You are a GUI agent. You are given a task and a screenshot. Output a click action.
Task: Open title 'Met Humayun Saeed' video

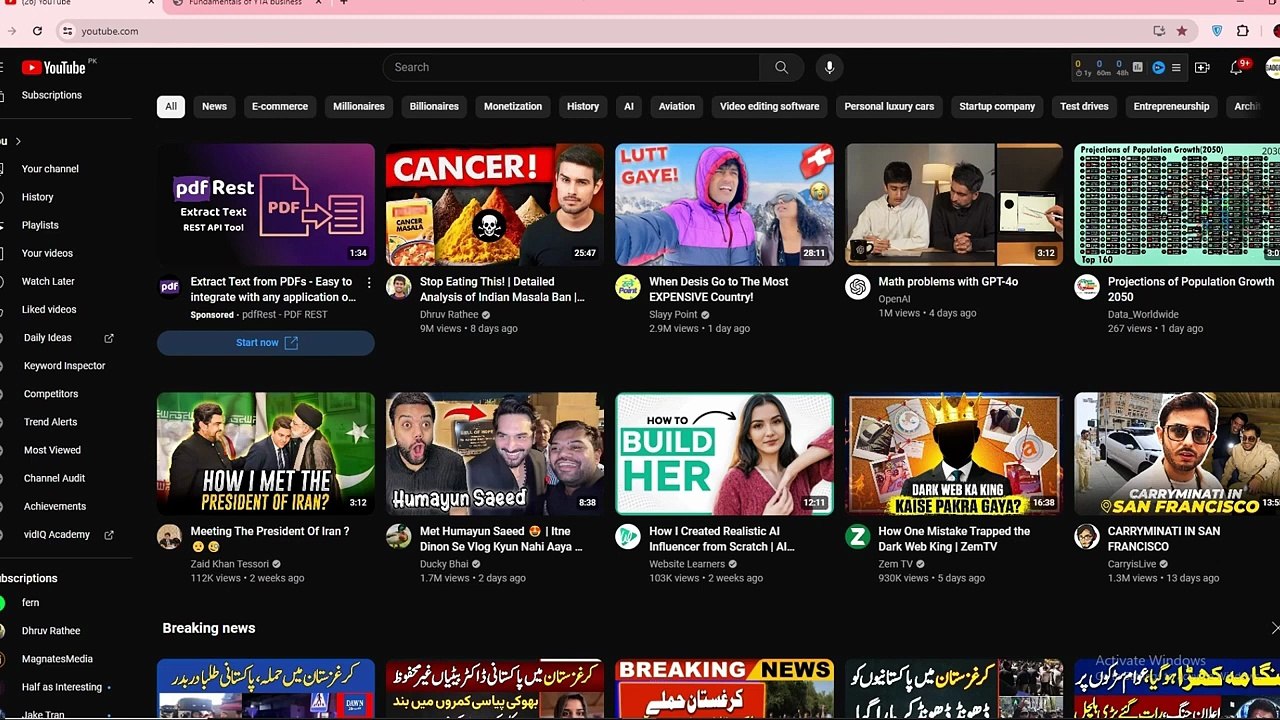pyautogui.click(x=501, y=539)
